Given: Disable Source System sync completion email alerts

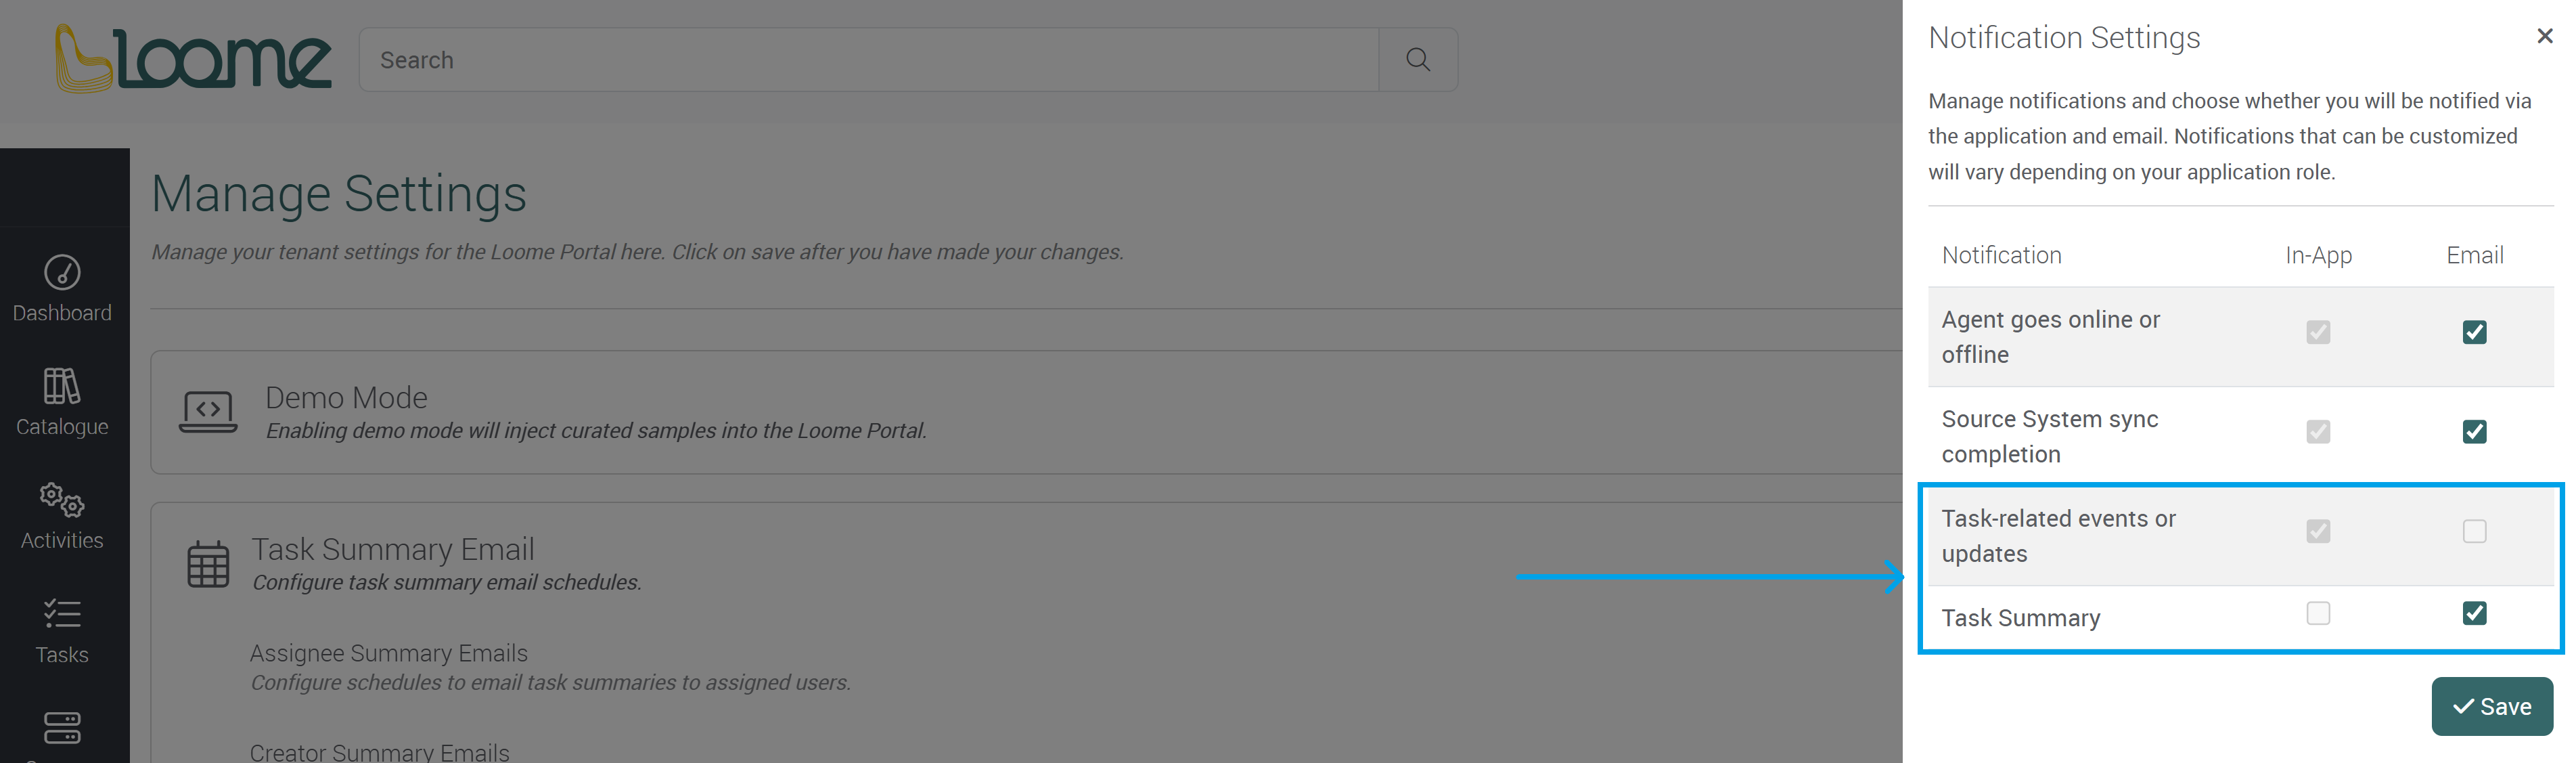Looking at the screenshot, I should pyautogui.click(x=2474, y=431).
